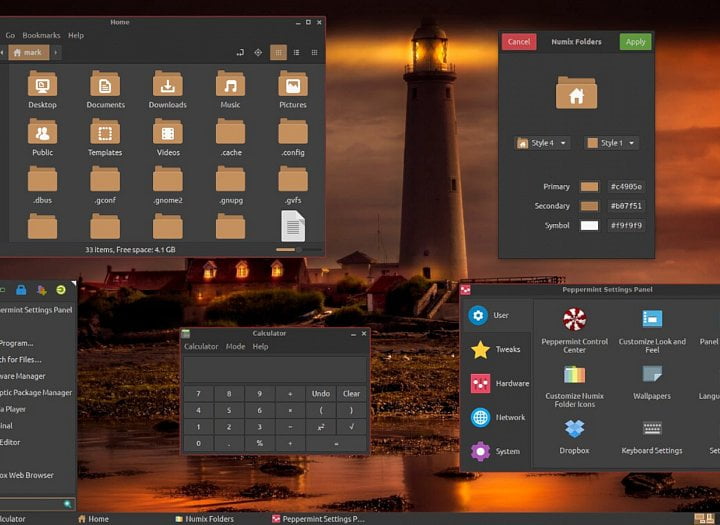Switch to compact view in file manager
The width and height of the screenshot is (720, 525).
(315, 52)
